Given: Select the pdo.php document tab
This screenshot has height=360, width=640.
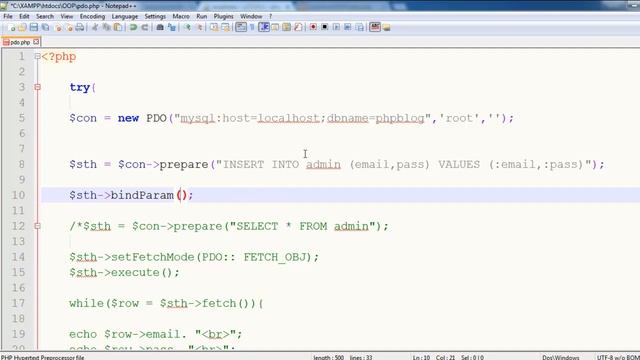Looking at the screenshot, I should [x=20, y=42].
